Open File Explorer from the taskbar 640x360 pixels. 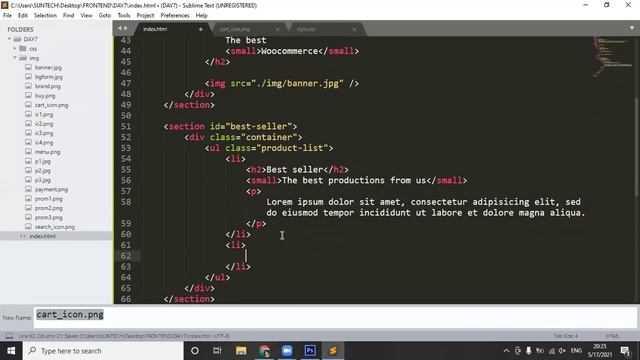click(x=241, y=351)
